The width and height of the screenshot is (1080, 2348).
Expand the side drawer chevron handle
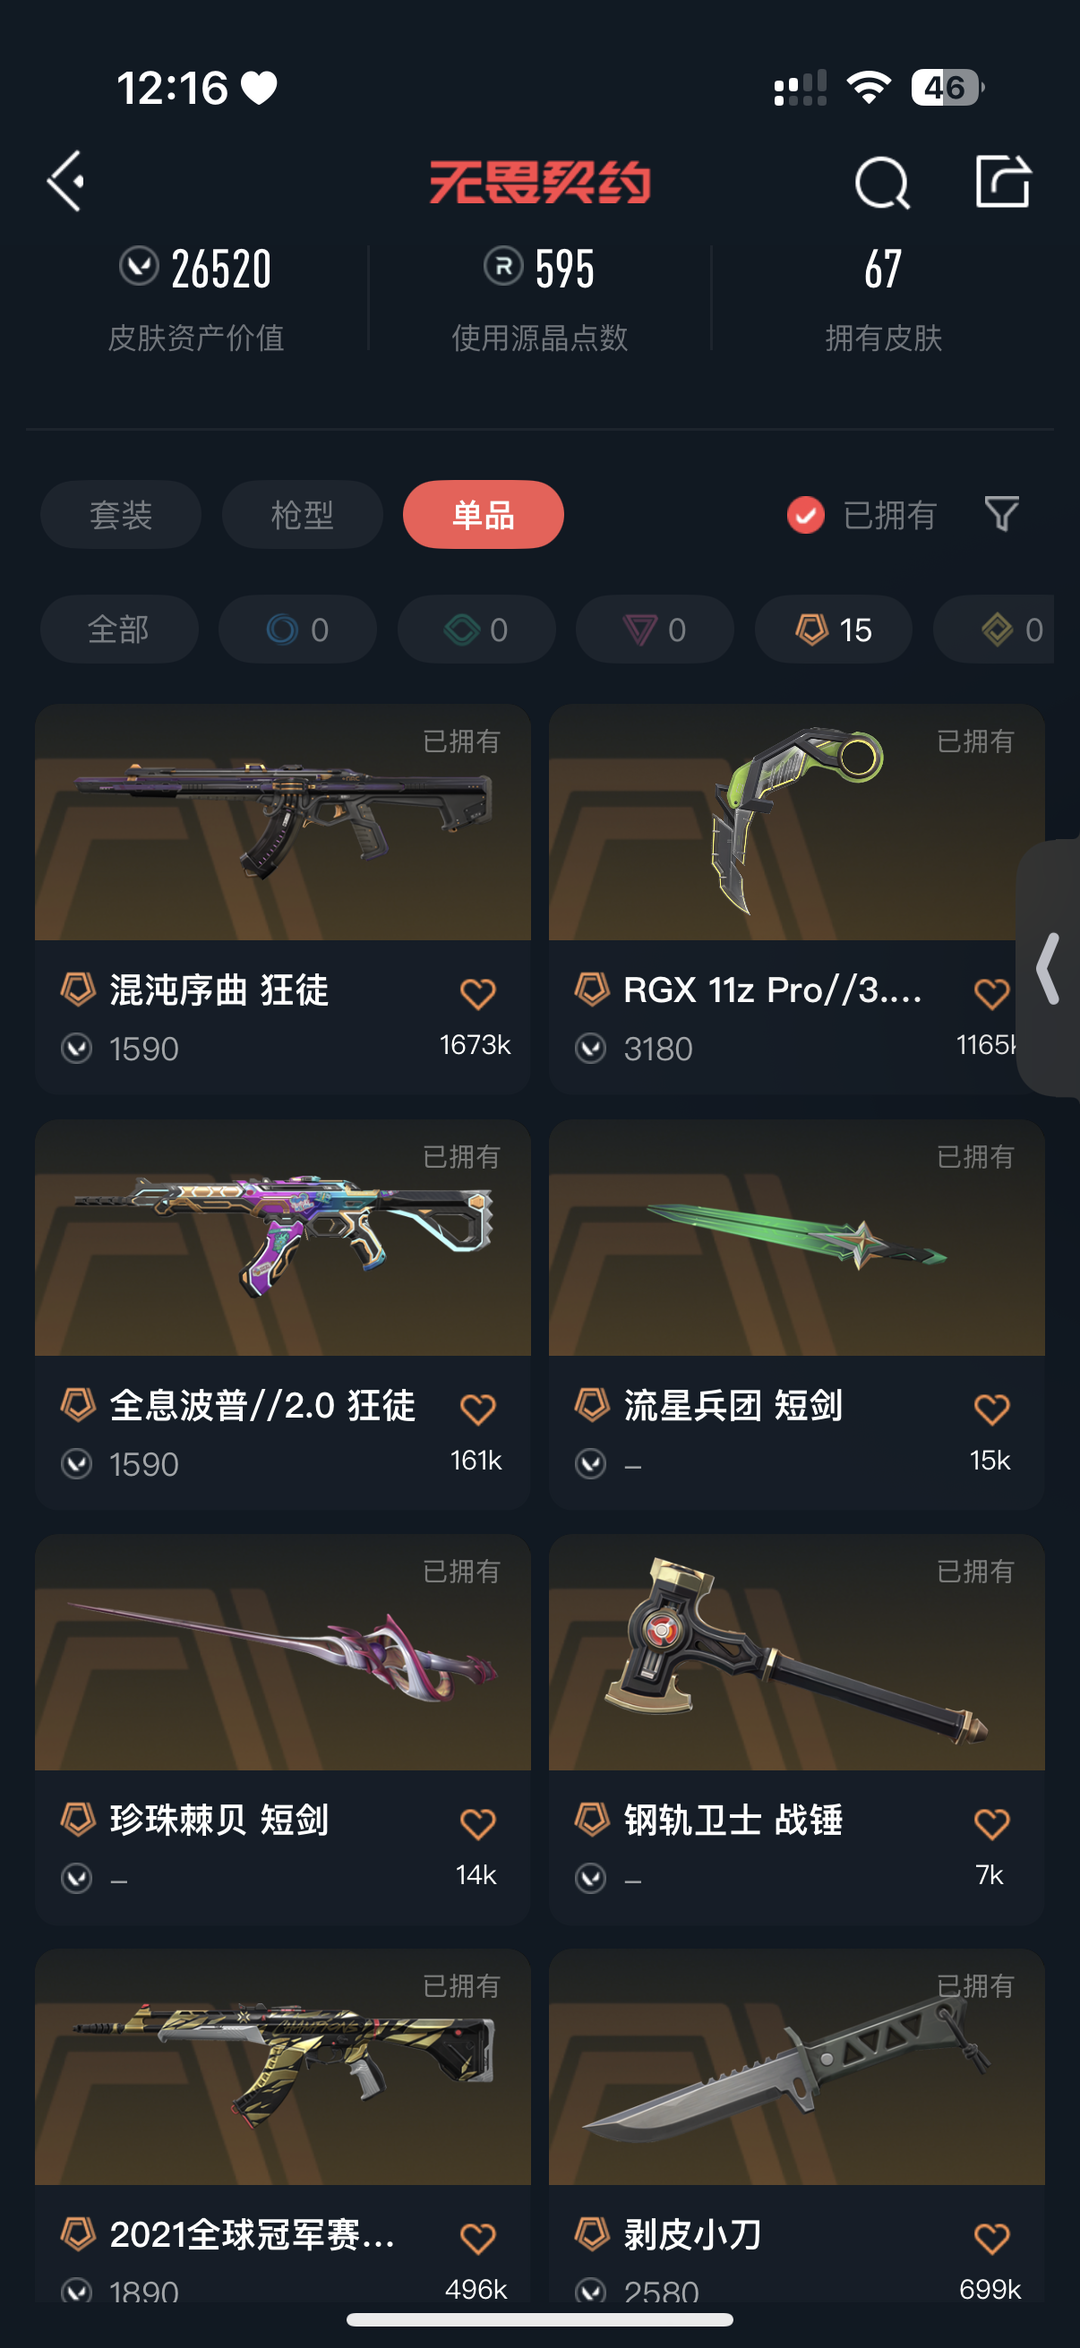pyautogui.click(x=1048, y=968)
